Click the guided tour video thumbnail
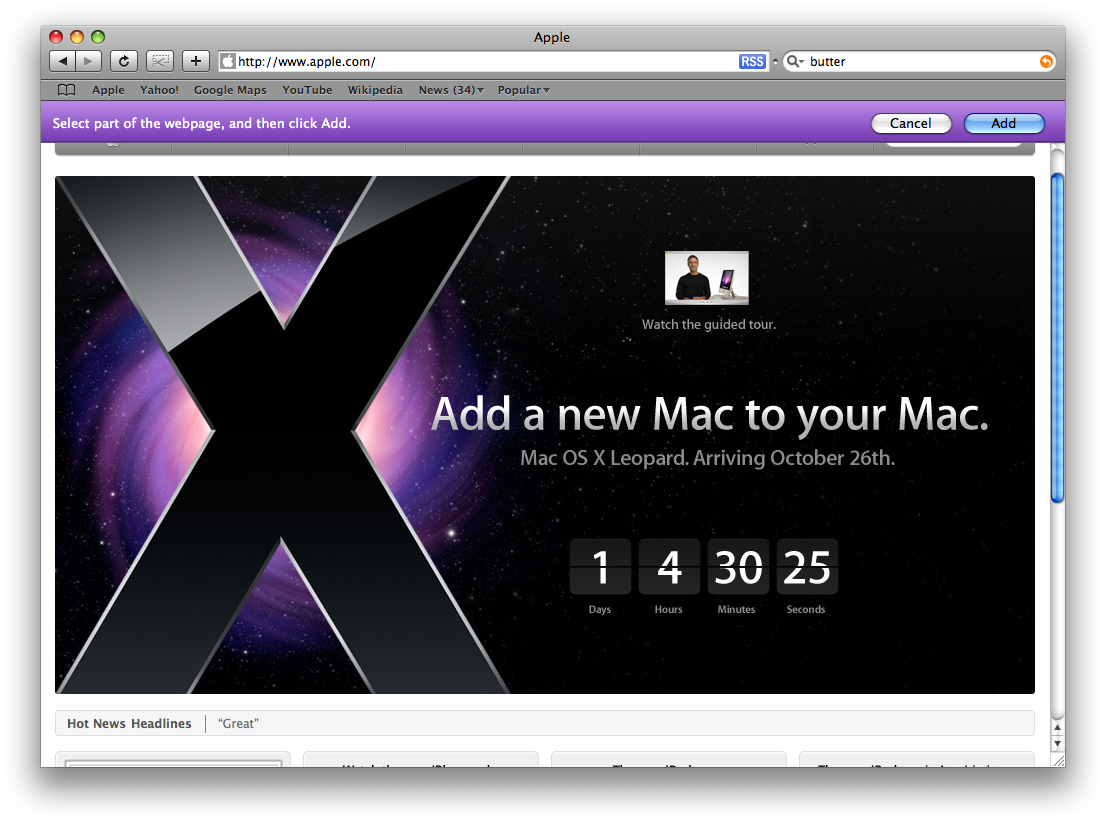Viewport: 1106px width, 823px height. click(x=707, y=278)
